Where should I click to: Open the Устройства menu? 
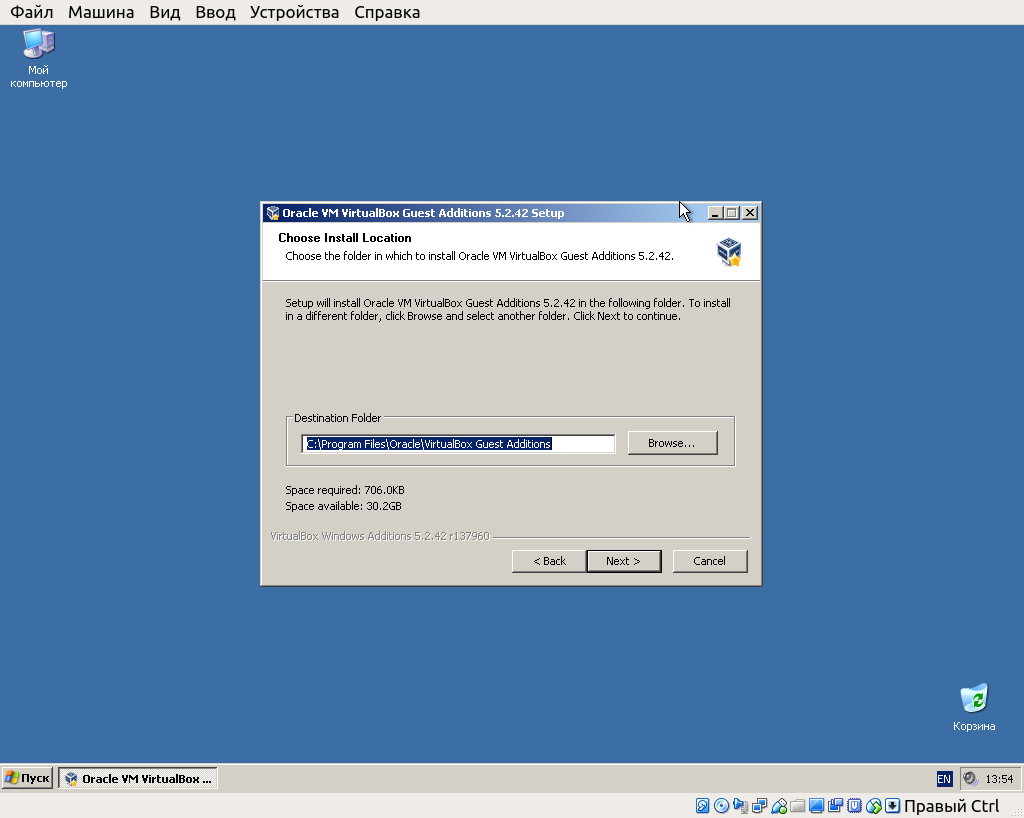[295, 12]
